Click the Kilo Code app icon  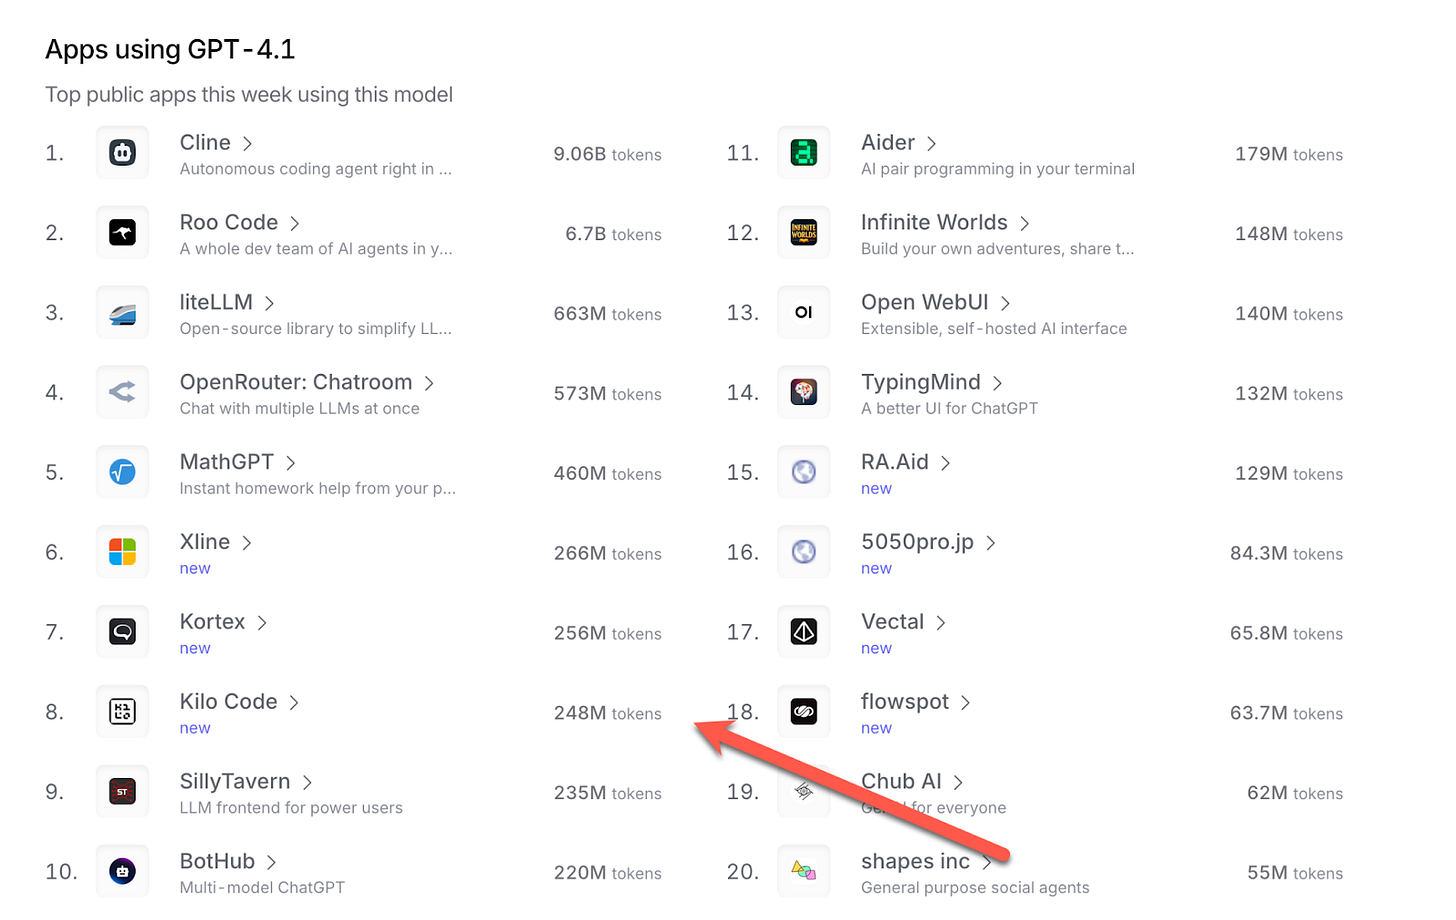coord(122,712)
